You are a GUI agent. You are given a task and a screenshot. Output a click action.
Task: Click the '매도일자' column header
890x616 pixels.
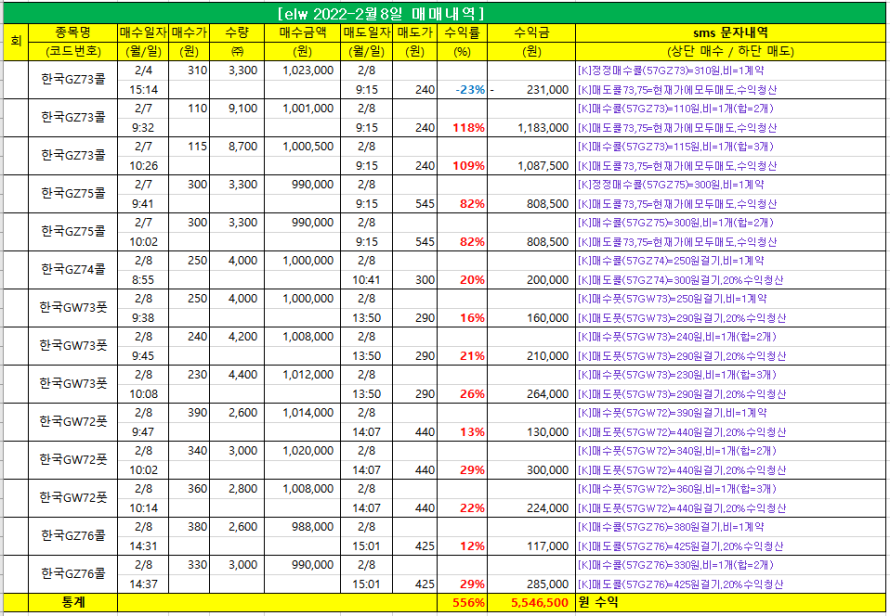367,32
